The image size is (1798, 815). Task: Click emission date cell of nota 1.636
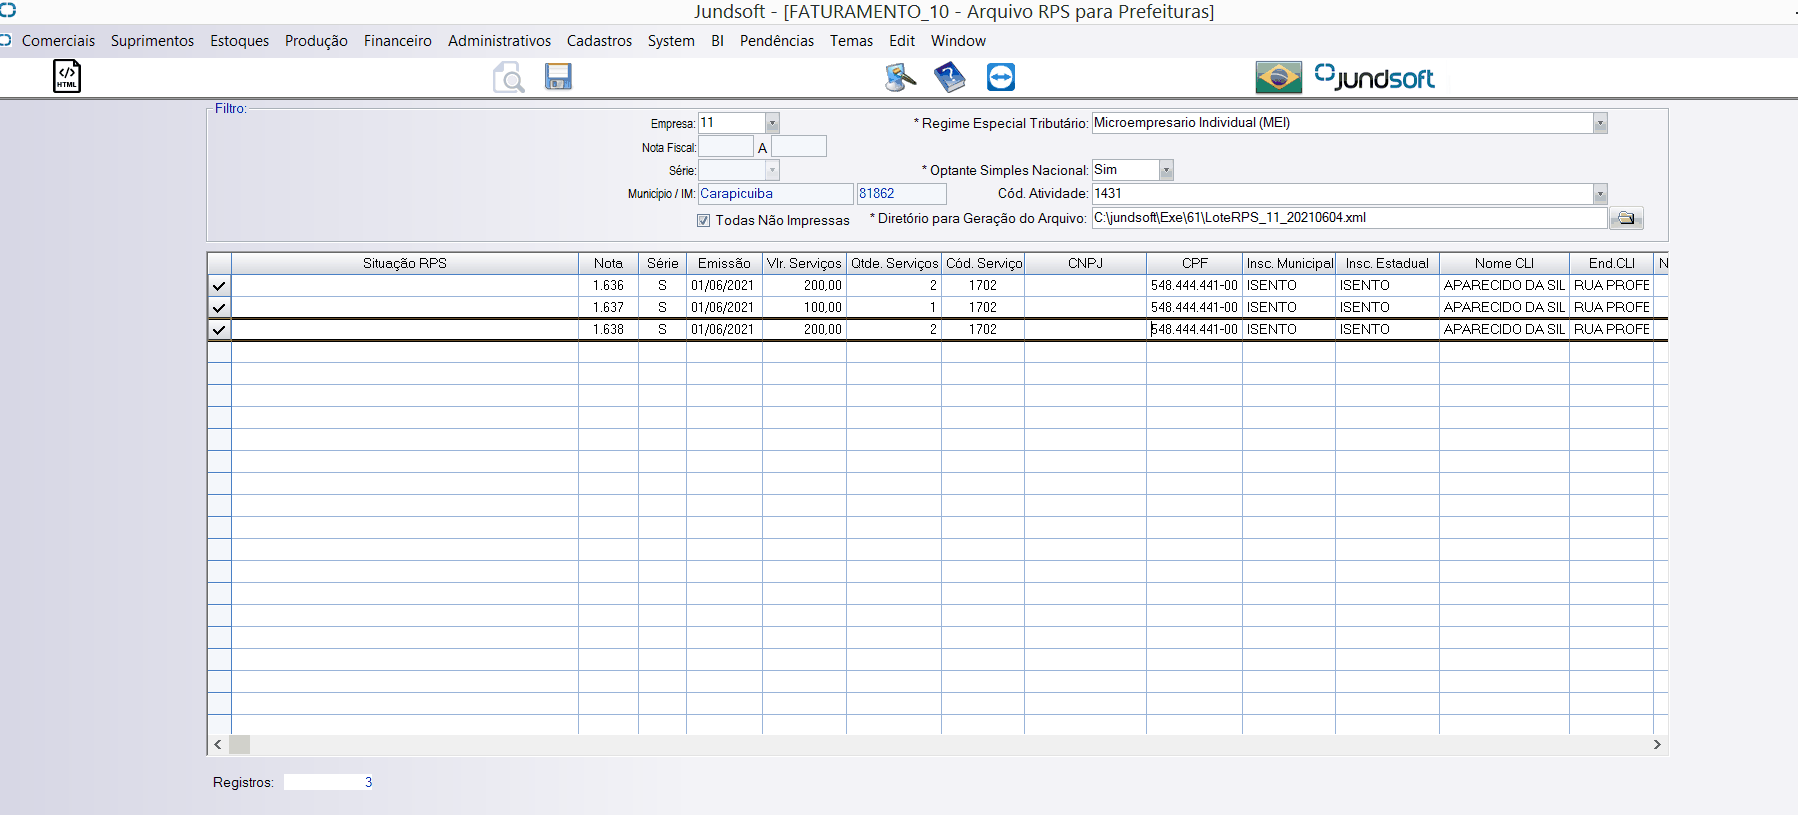point(724,286)
